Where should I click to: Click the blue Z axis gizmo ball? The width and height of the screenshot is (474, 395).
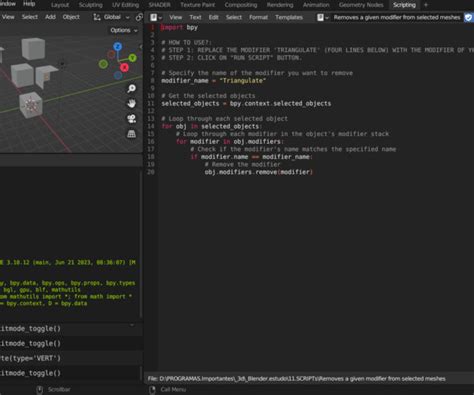click(x=117, y=47)
